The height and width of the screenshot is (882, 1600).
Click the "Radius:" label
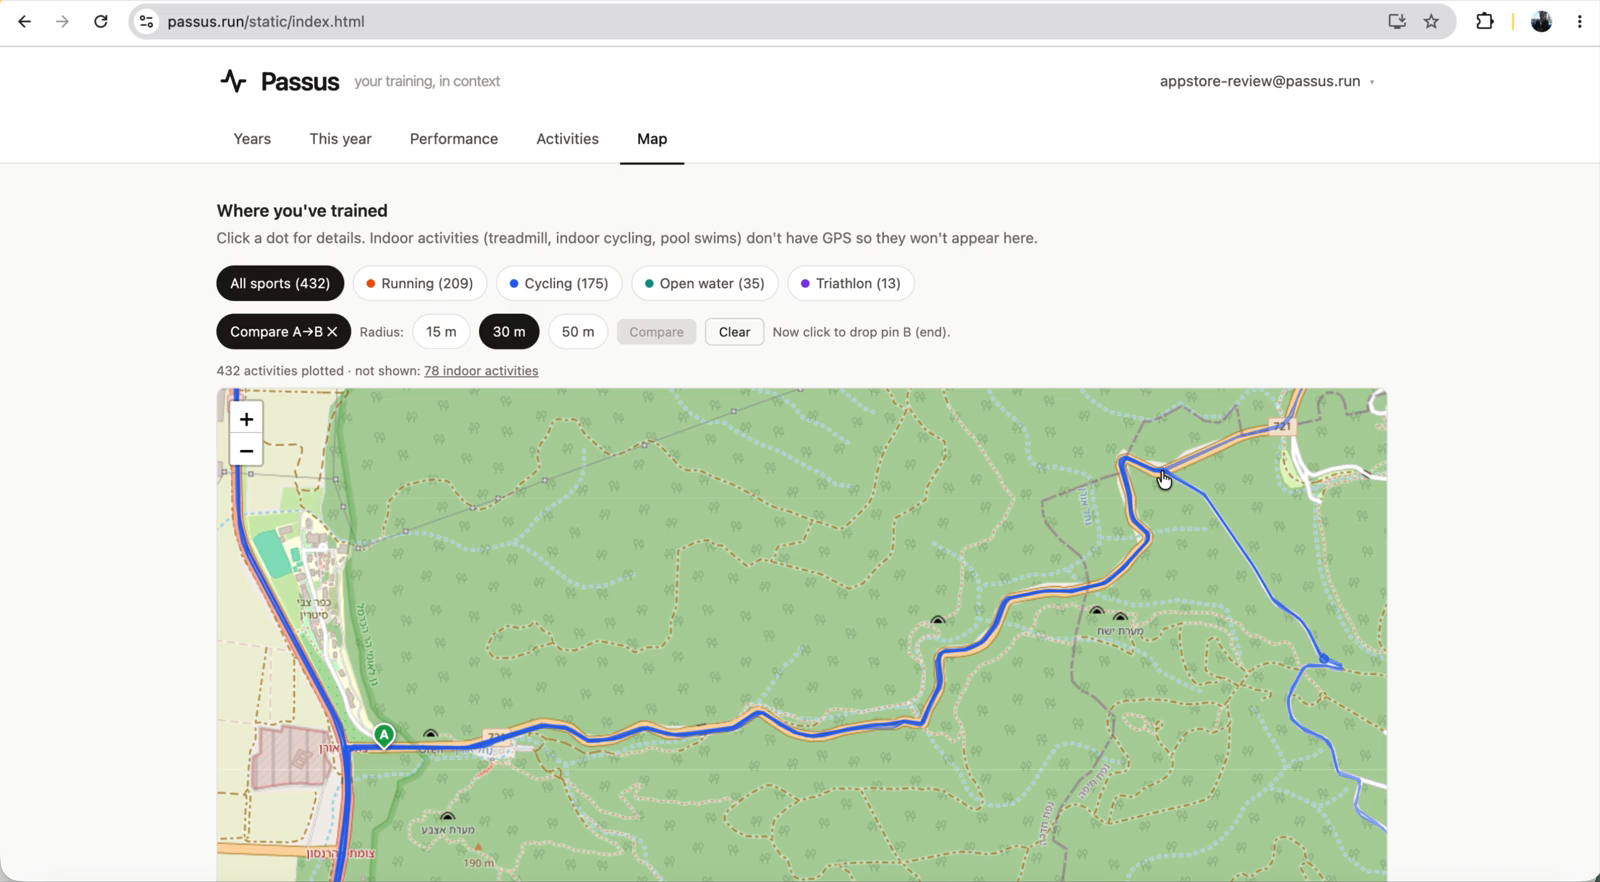pos(381,332)
